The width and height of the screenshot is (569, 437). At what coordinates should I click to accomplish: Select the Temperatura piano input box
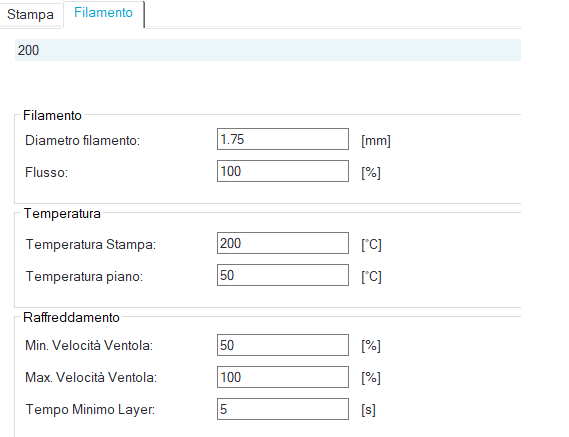(x=283, y=275)
